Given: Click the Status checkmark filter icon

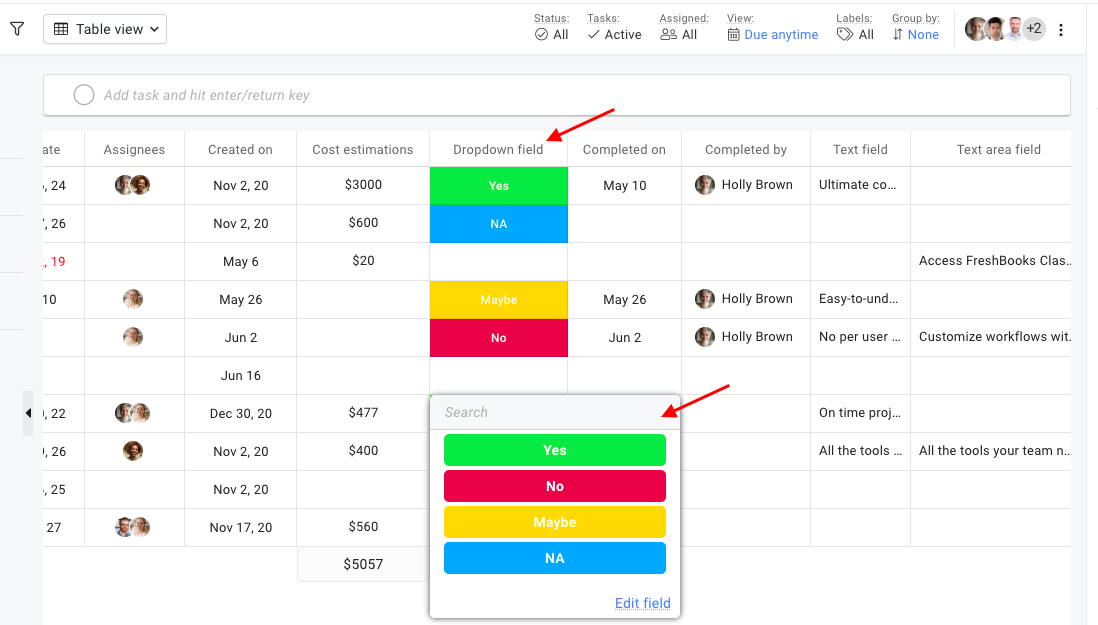Looking at the screenshot, I should tap(541, 35).
